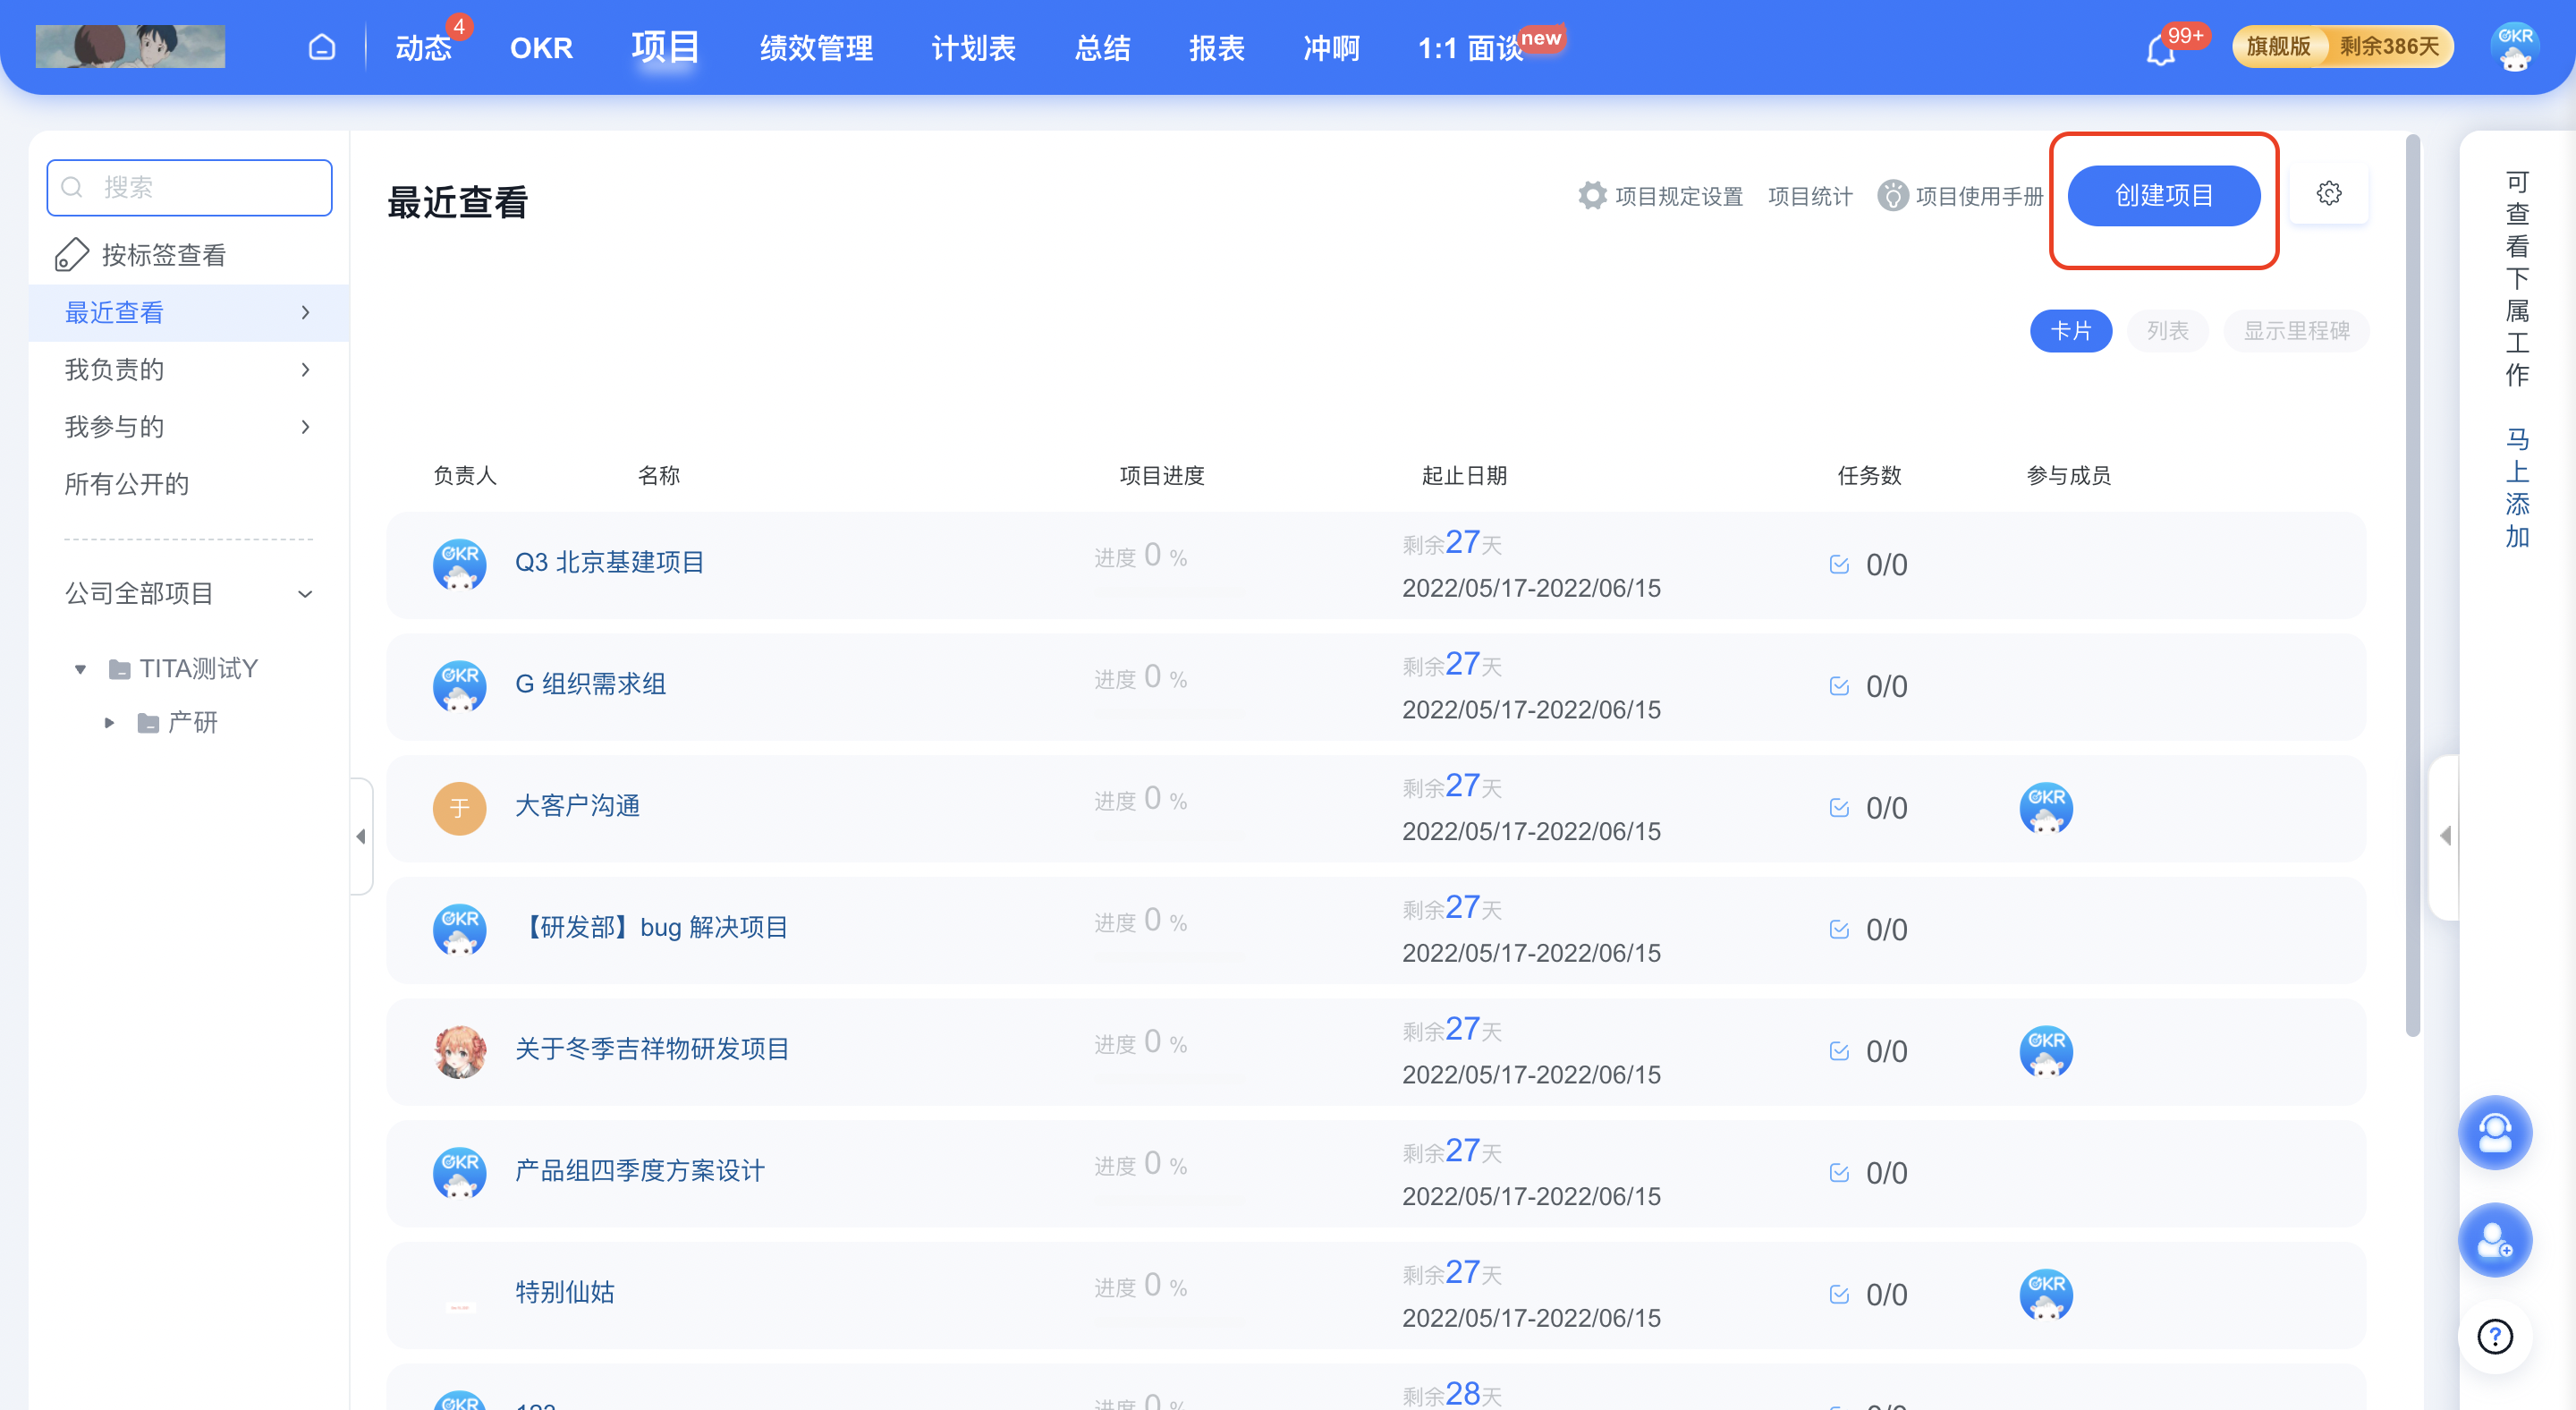
Task: Open project 特别仙姑
Action: [x=565, y=1293]
